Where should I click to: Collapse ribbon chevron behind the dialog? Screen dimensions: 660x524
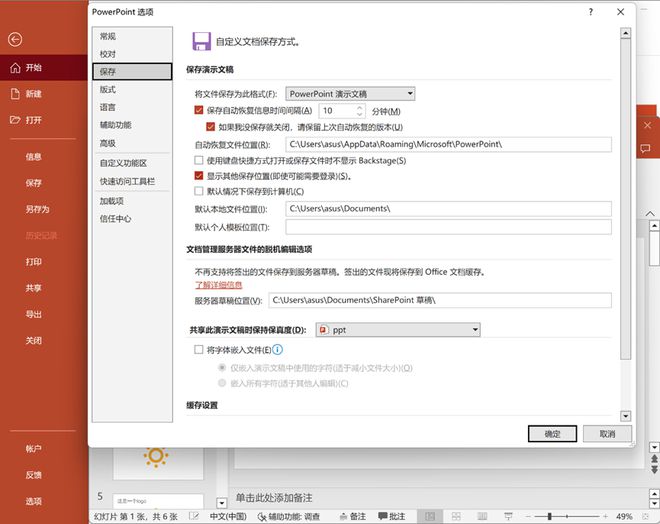(x=650, y=213)
